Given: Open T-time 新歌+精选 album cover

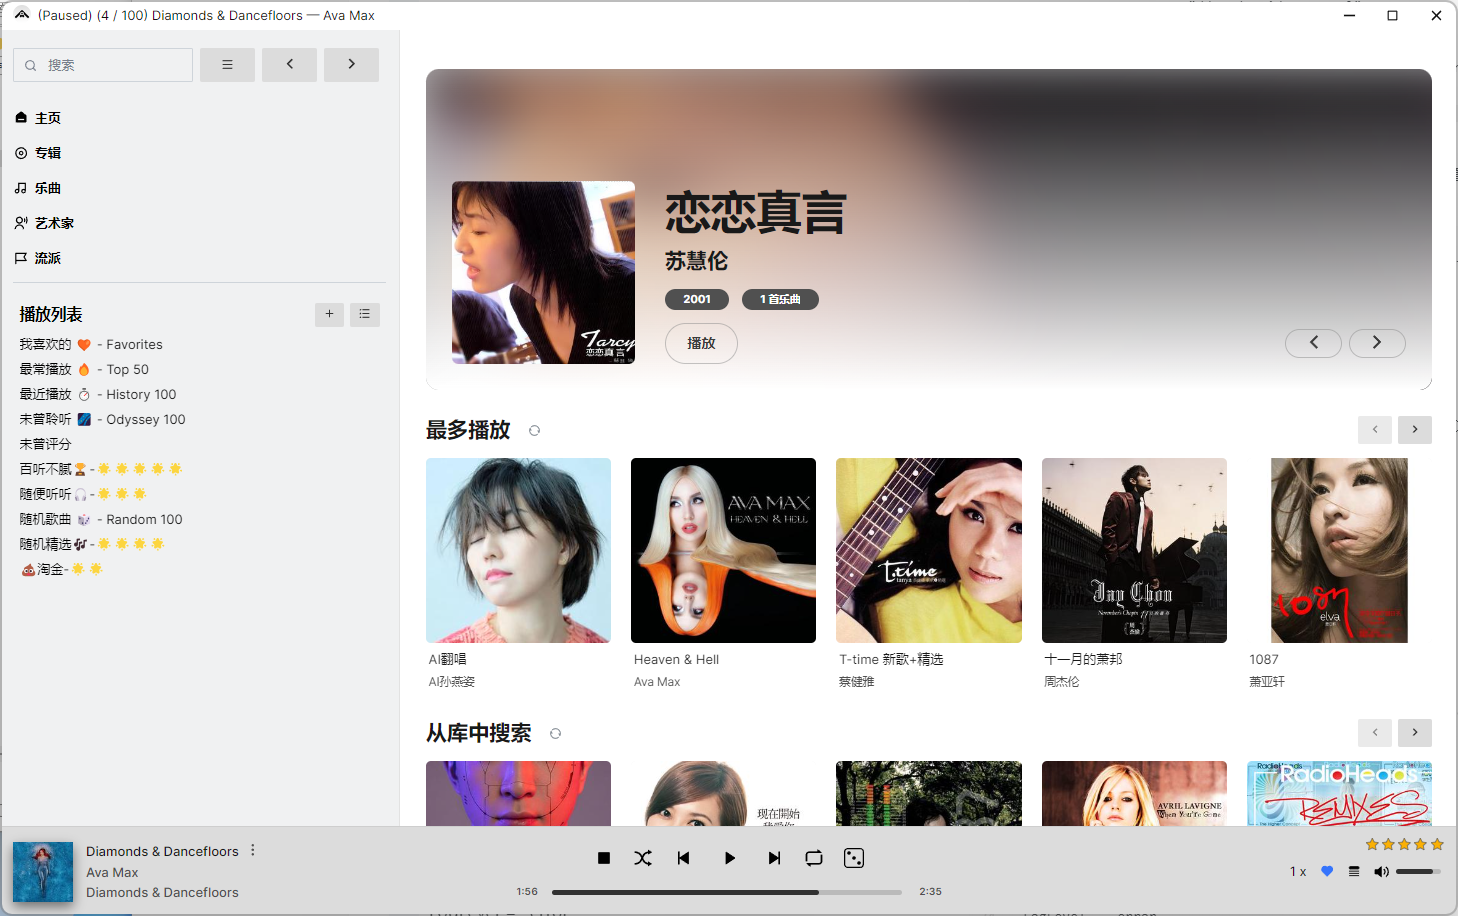Looking at the screenshot, I should tap(929, 550).
